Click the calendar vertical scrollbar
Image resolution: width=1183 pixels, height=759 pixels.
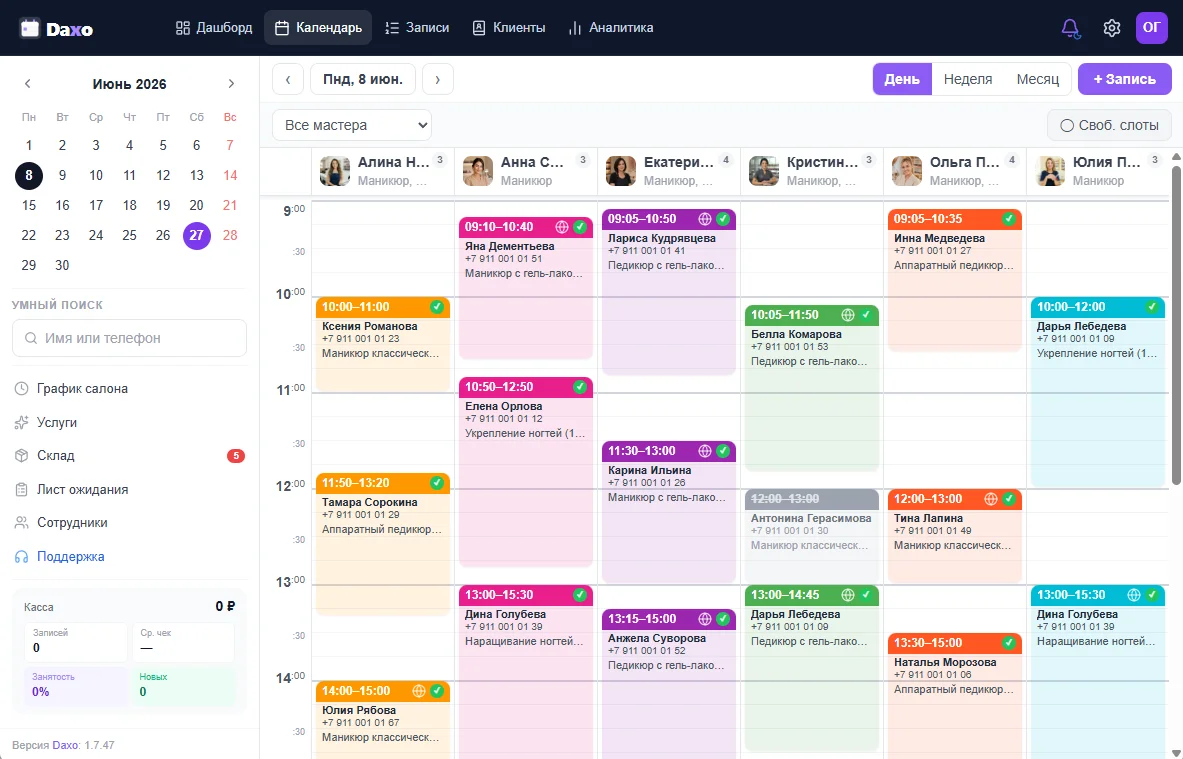click(x=1175, y=324)
